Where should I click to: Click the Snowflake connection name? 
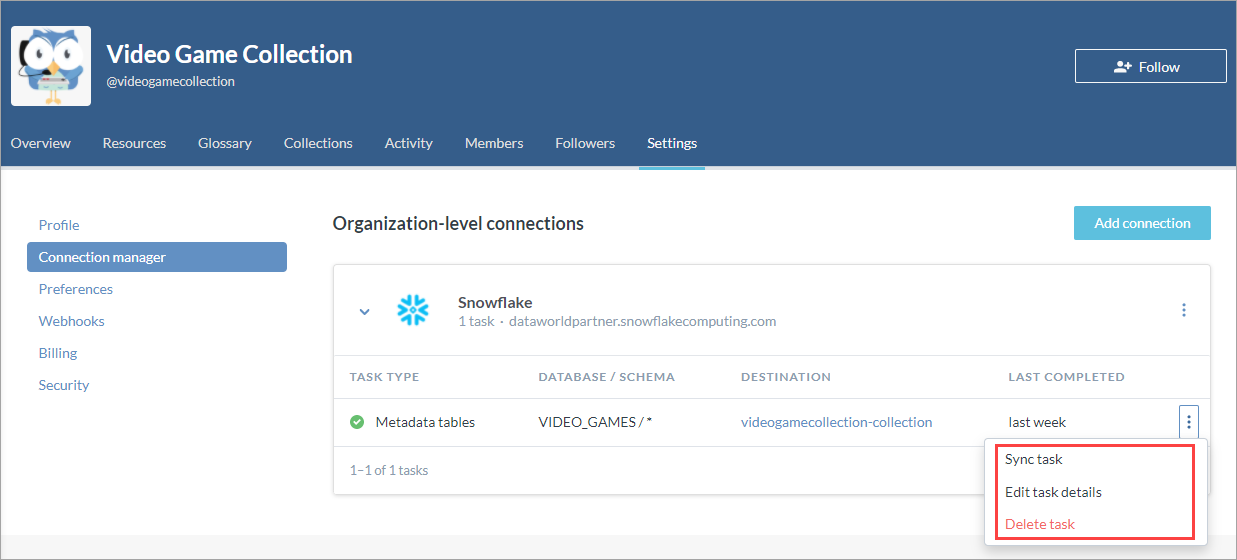pyautogui.click(x=495, y=302)
